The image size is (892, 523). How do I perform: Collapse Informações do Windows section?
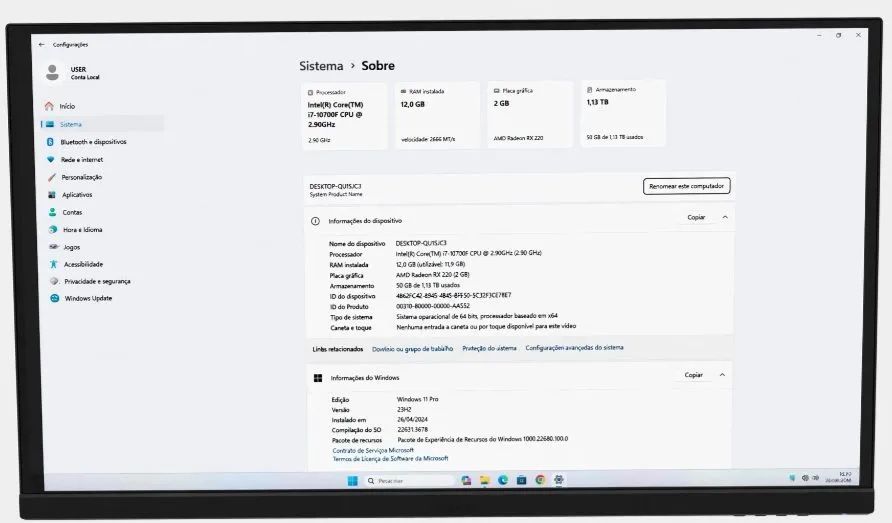click(722, 375)
